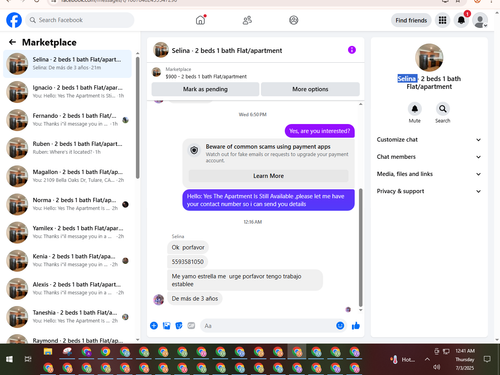Open Ruben conversation in list

coord(68,148)
